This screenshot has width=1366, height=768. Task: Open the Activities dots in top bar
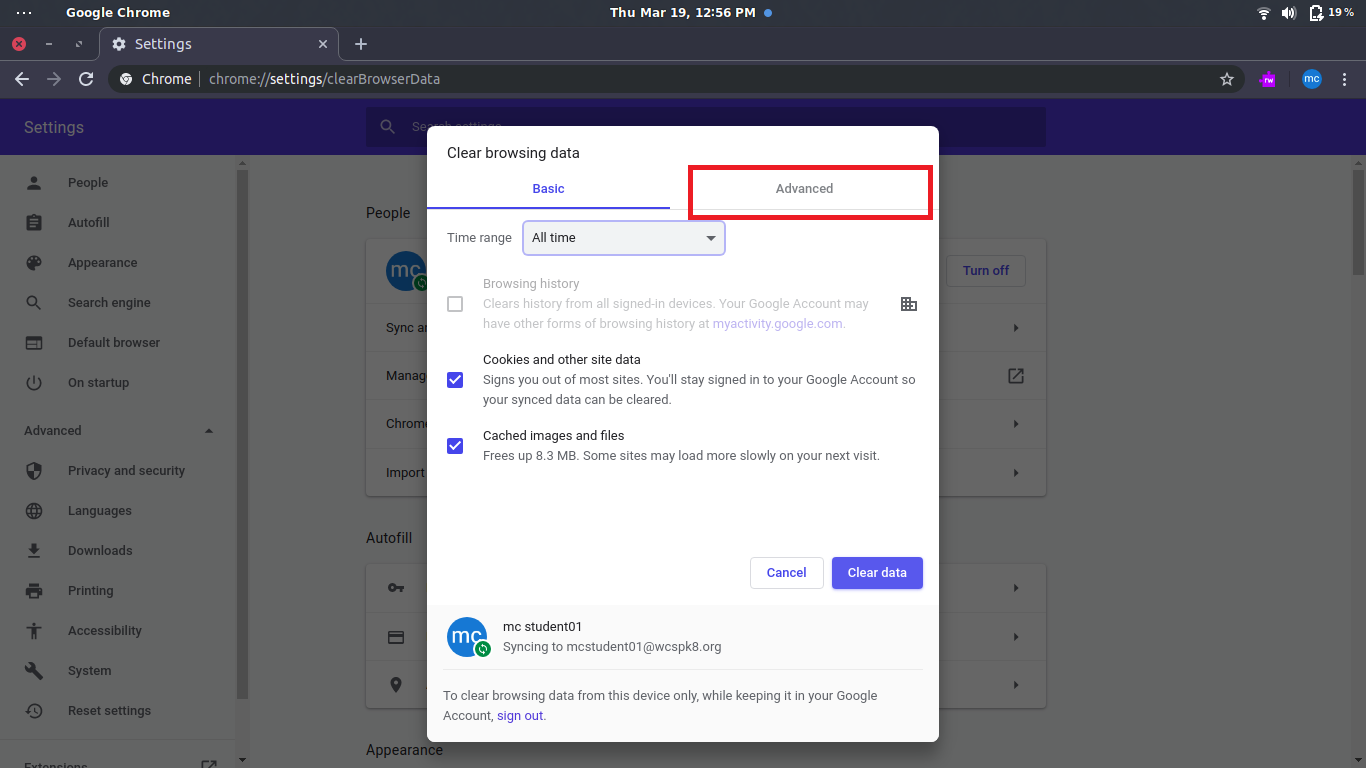pos(24,13)
